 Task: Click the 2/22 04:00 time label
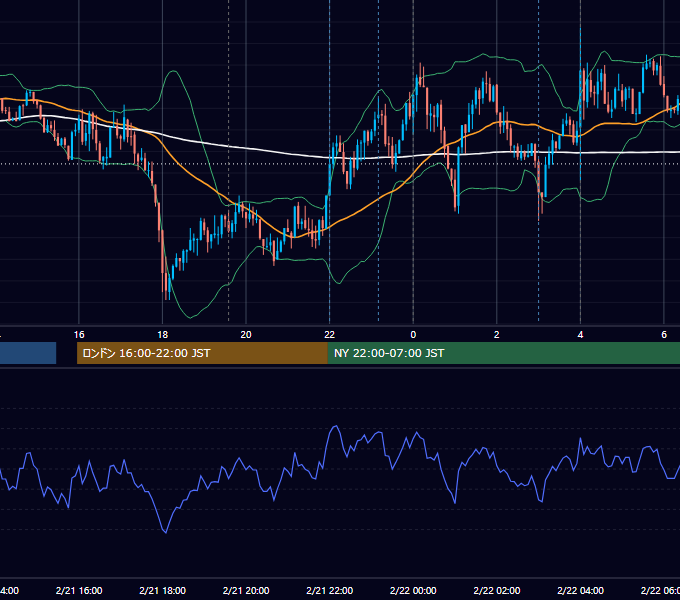point(580,590)
